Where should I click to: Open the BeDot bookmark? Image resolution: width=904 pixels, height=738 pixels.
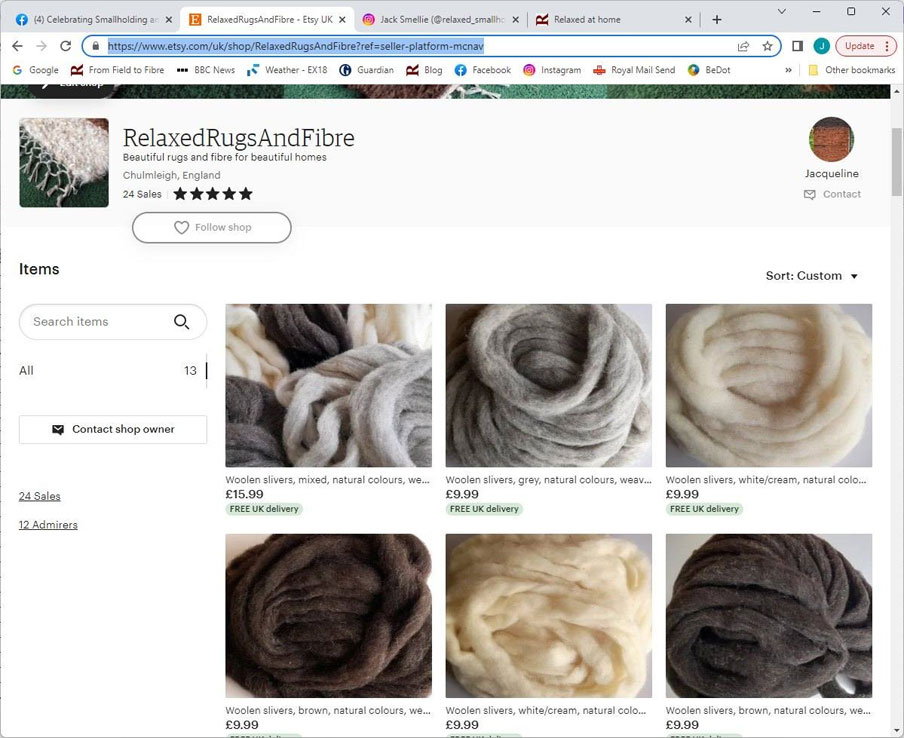709,70
